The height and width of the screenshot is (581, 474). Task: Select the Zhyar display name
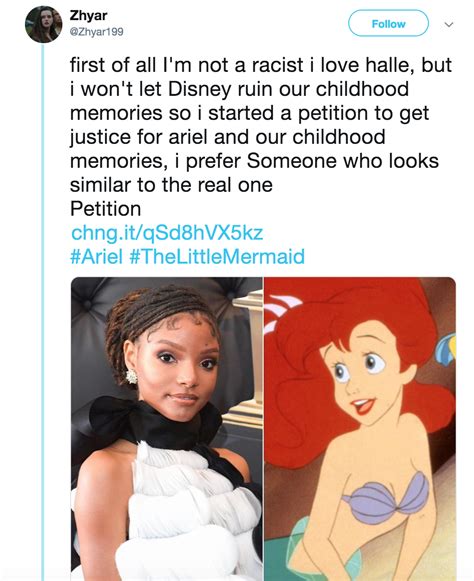click(89, 16)
